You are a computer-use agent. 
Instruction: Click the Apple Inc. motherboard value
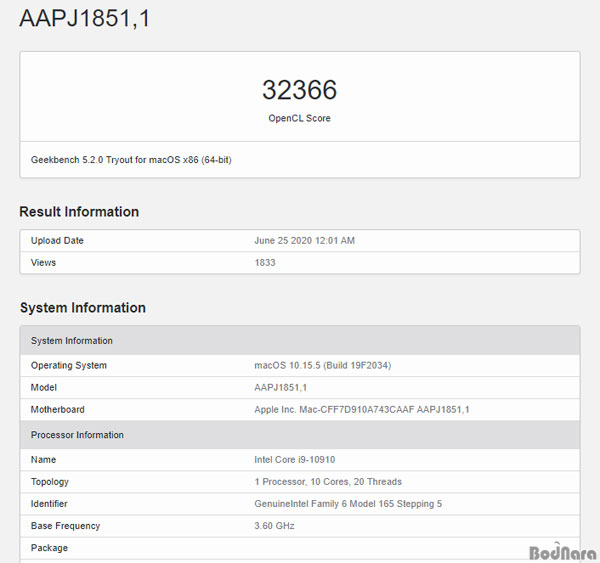point(362,410)
